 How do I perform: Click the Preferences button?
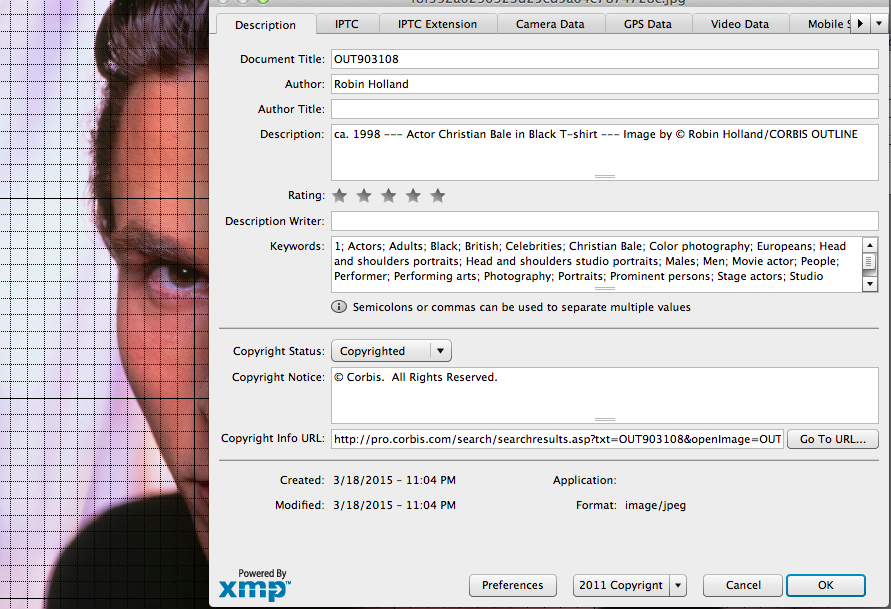pyautogui.click(x=513, y=585)
